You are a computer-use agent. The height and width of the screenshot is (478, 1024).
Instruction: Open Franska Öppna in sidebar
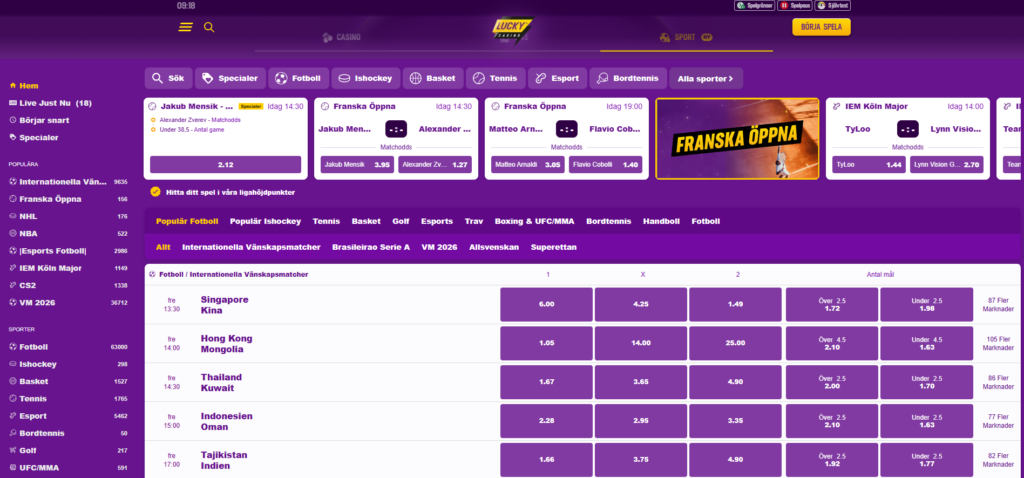click(x=68, y=199)
